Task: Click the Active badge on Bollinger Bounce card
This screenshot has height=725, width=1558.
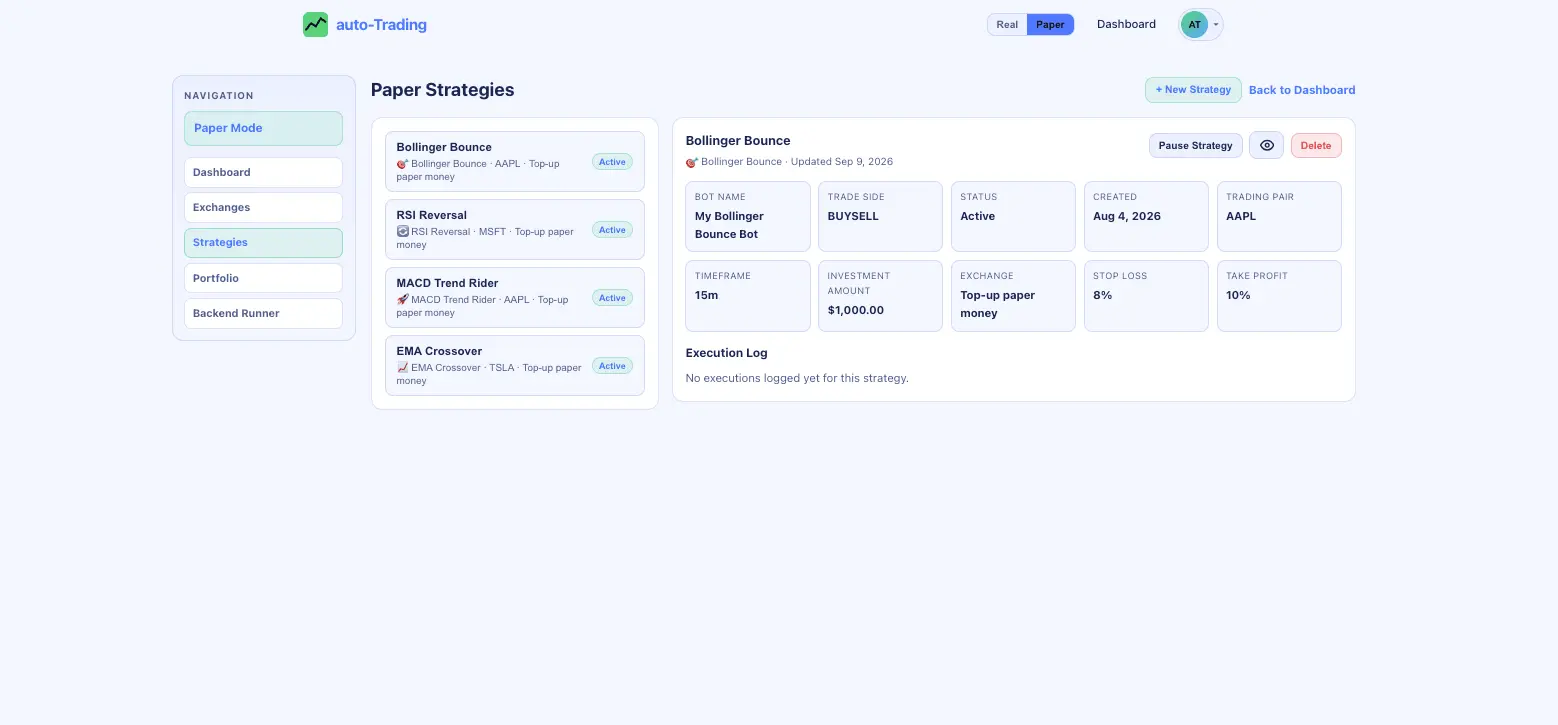Action: pyautogui.click(x=612, y=162)
